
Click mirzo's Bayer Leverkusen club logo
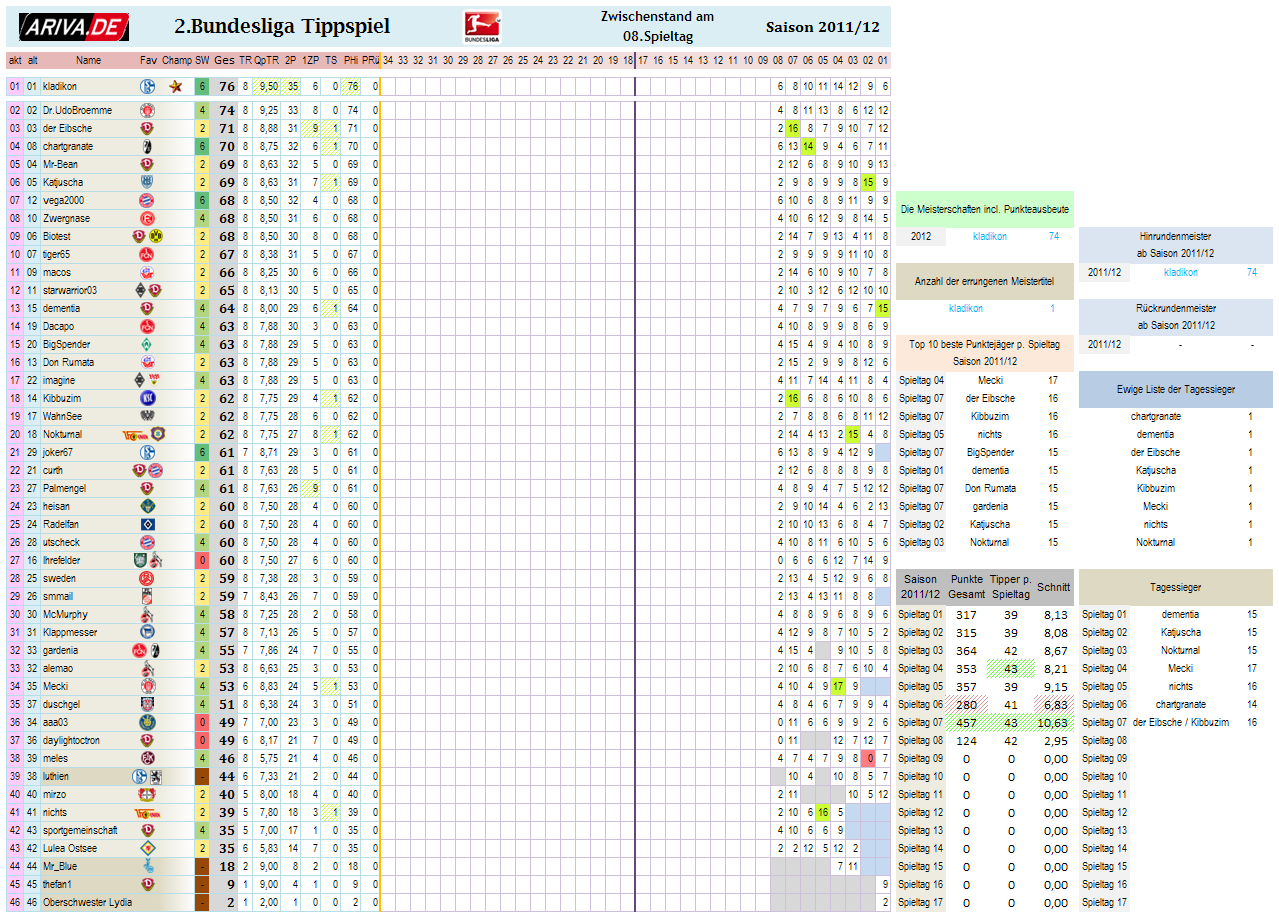147,795
